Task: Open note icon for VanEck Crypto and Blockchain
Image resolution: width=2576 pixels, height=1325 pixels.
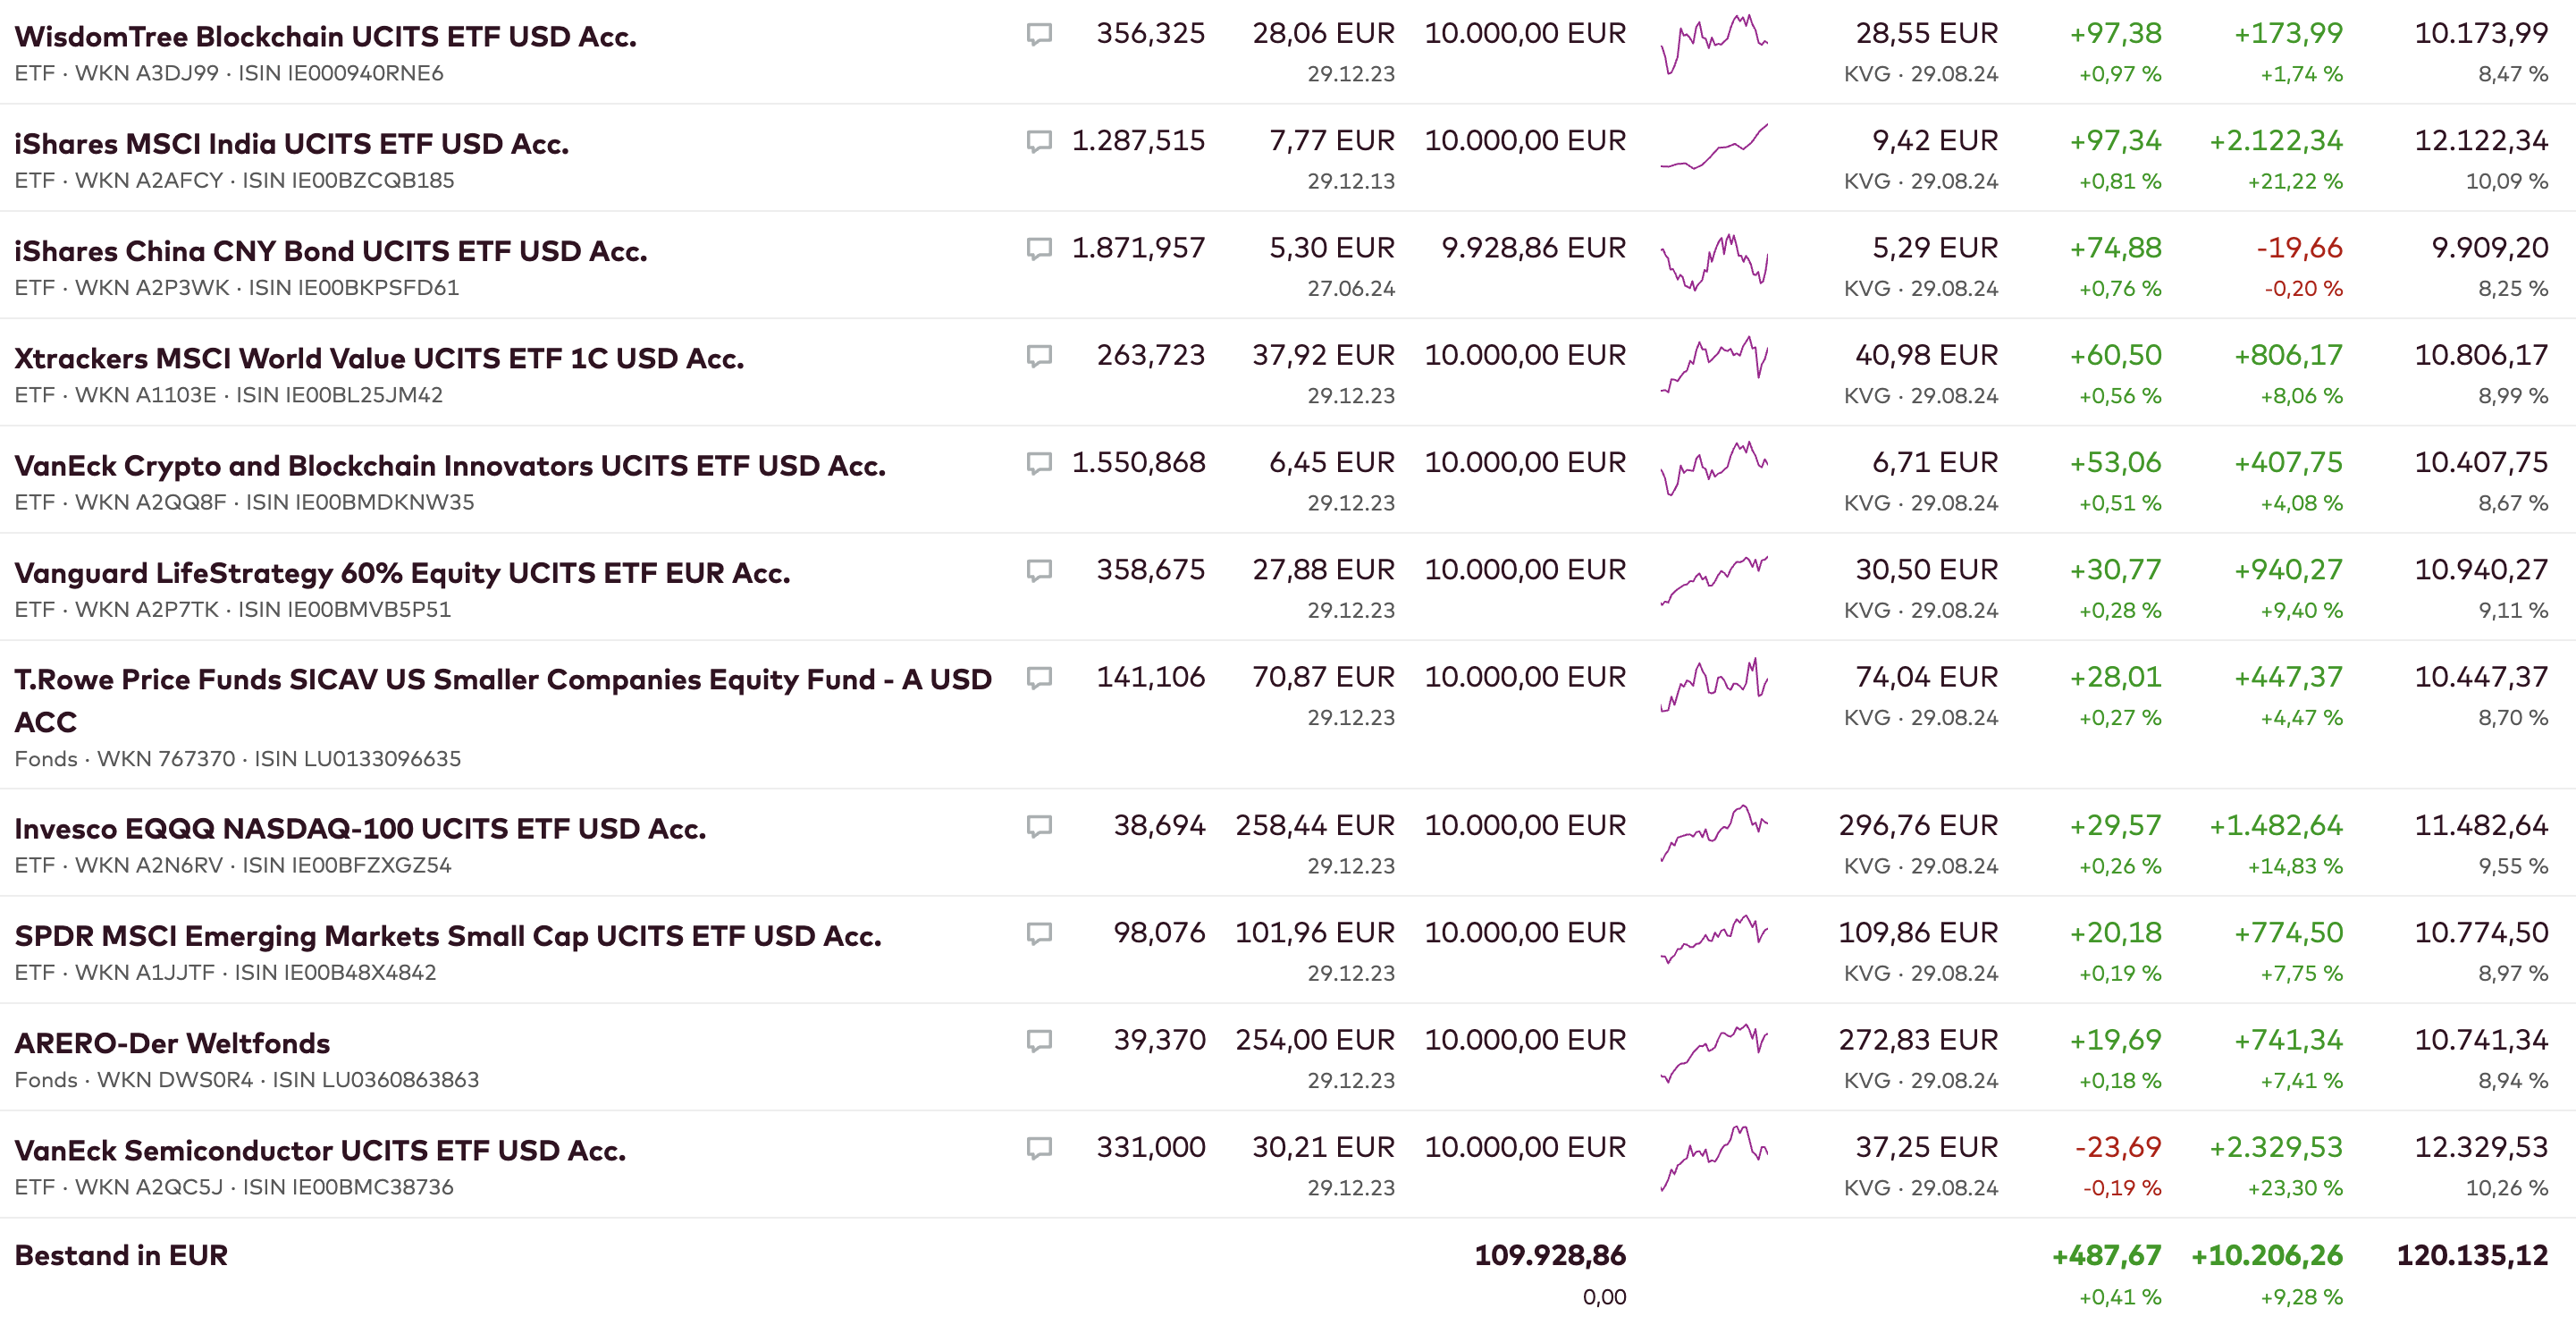Action: [x=1039, y=463]
